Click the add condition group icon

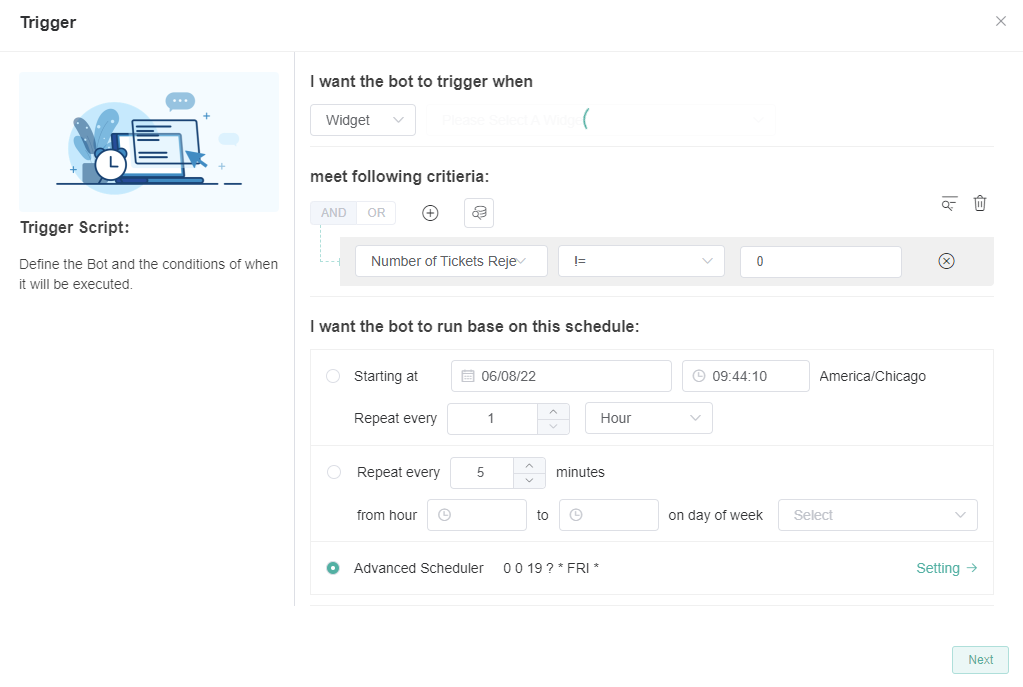(x=479, y=213)
